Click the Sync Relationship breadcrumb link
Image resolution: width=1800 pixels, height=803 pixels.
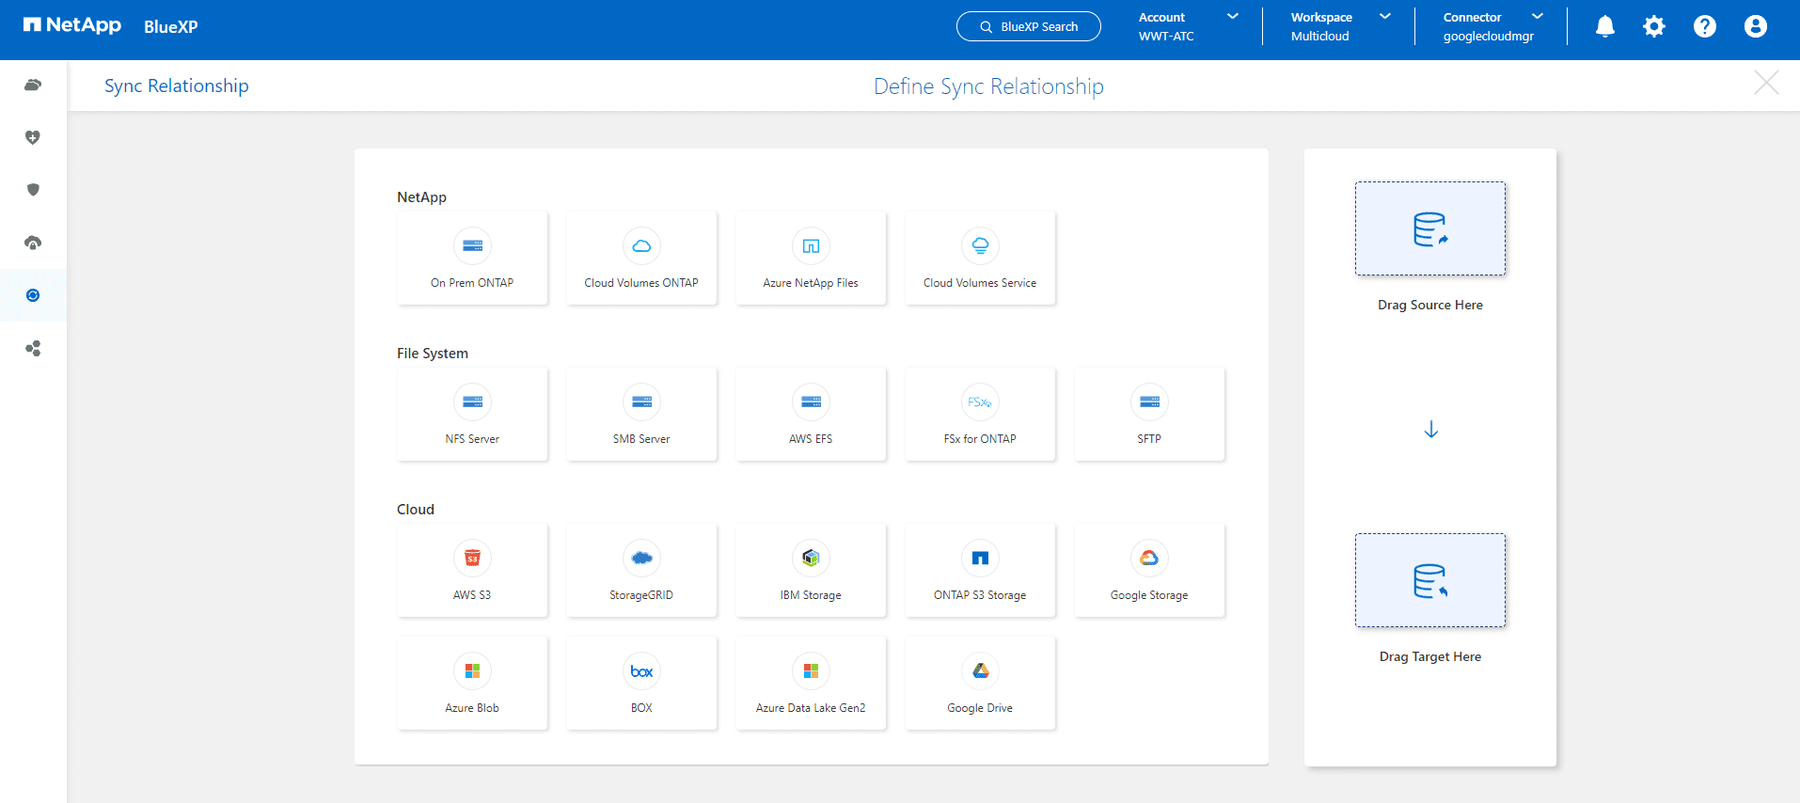[x=176, y=86]
